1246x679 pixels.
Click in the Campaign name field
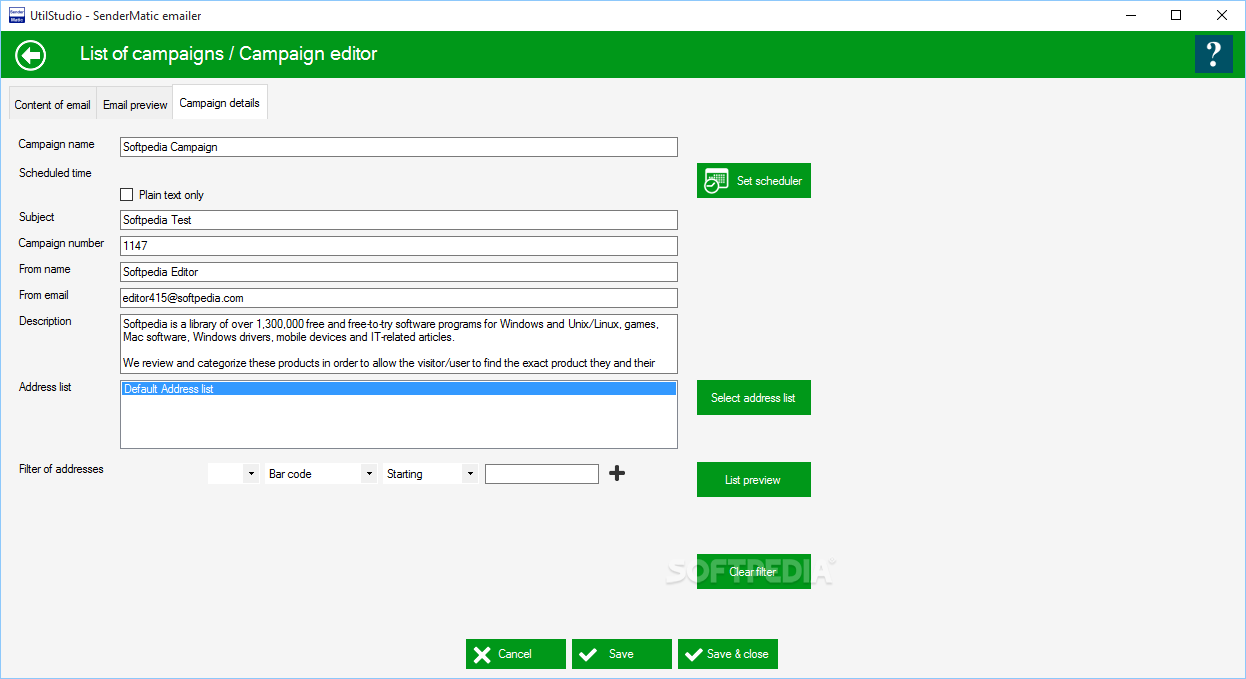coord(399,147)
